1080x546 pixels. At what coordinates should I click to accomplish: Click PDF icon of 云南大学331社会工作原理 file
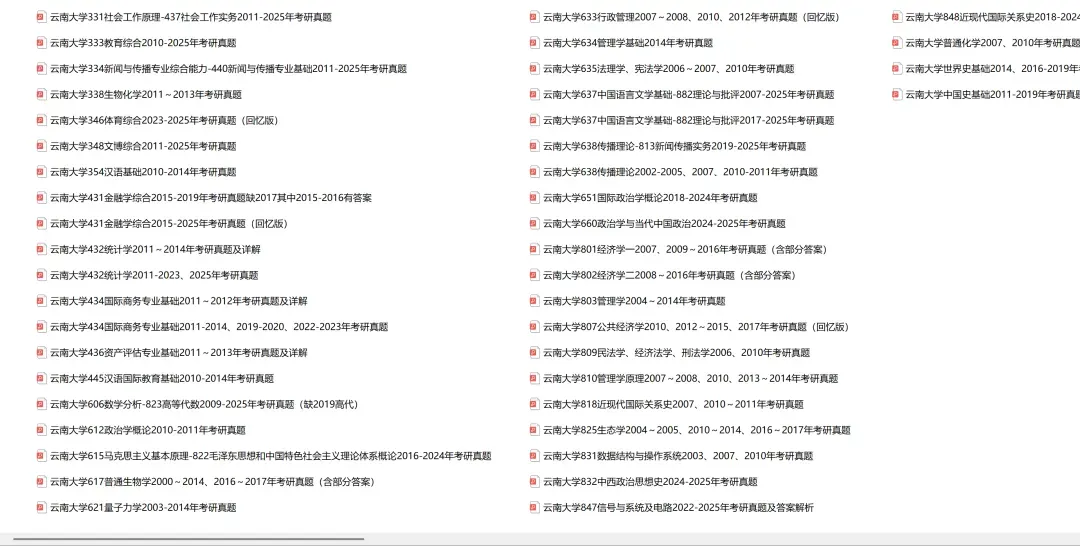[41, 17]
